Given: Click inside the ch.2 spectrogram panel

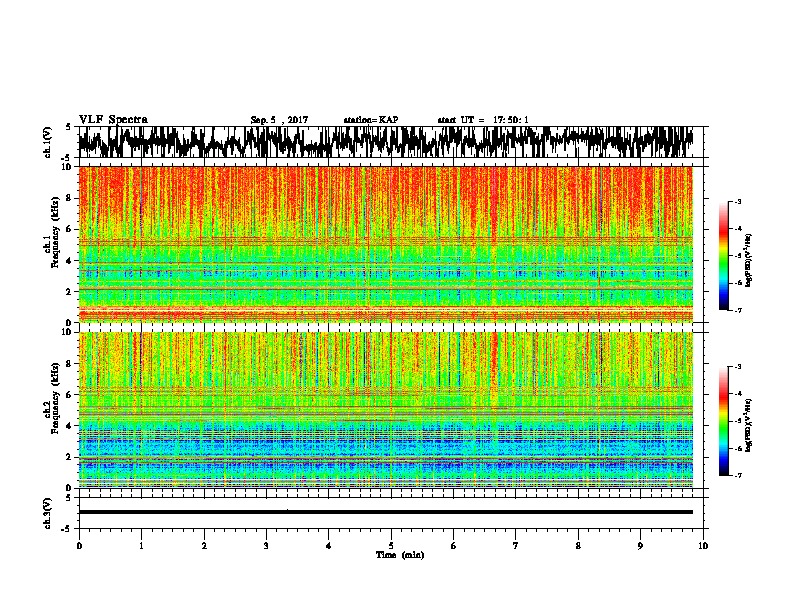Looking at the screenshot, I should [386, 410].
